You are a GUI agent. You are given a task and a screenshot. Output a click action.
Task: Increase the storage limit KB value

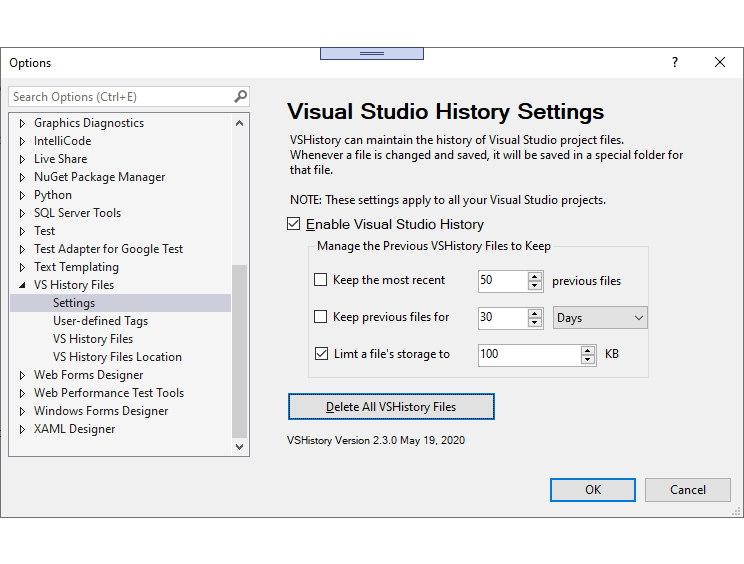coord(587,350)
